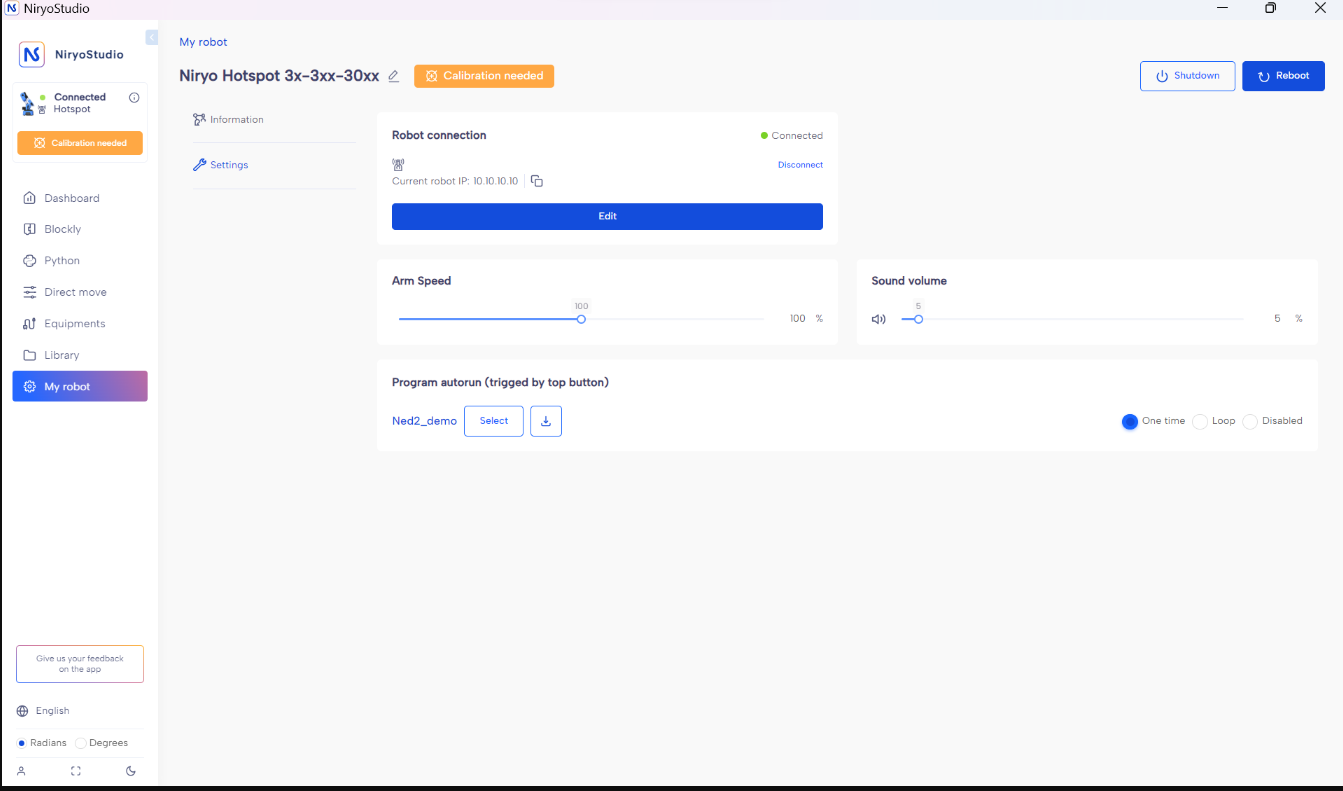The height and width of the screenshot is (791, 1343).
Task: Mute sound using the speaker icon
Action: coord(878,319)
